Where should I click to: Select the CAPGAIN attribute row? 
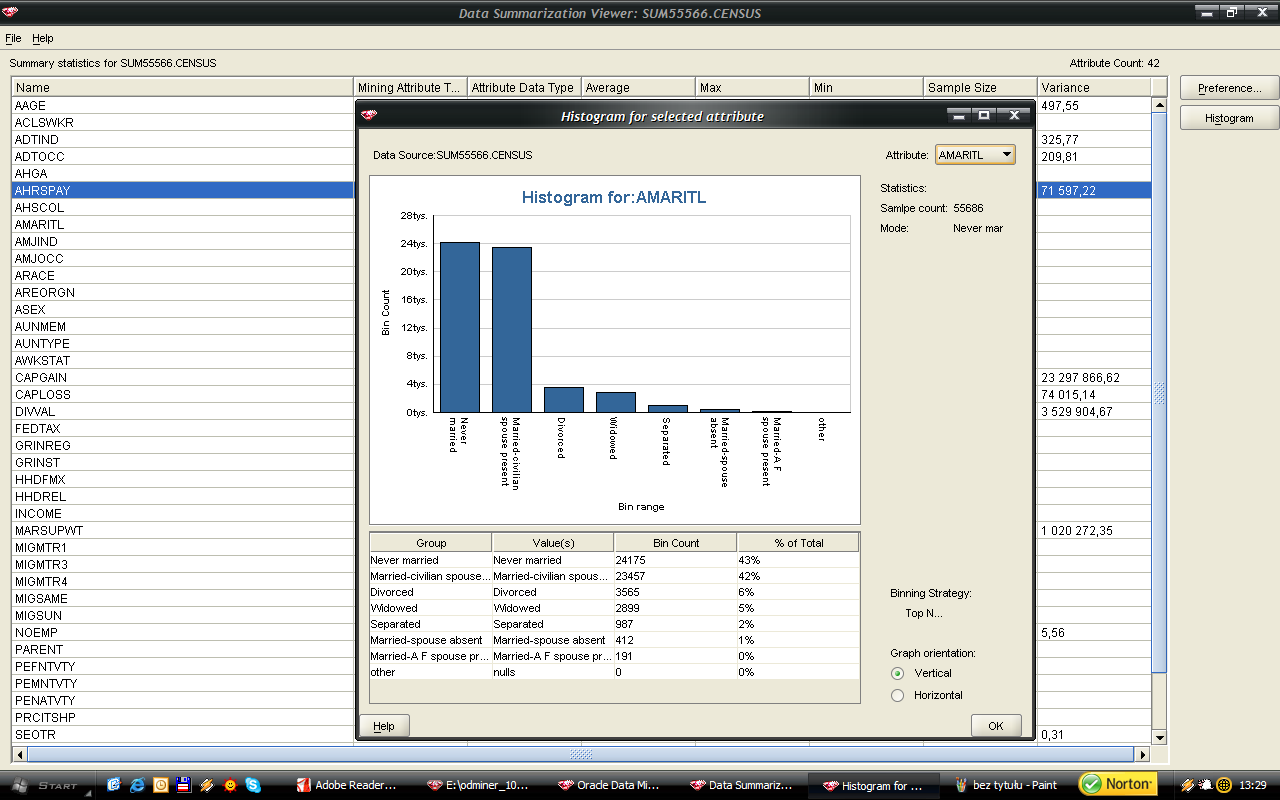(183, 377)
